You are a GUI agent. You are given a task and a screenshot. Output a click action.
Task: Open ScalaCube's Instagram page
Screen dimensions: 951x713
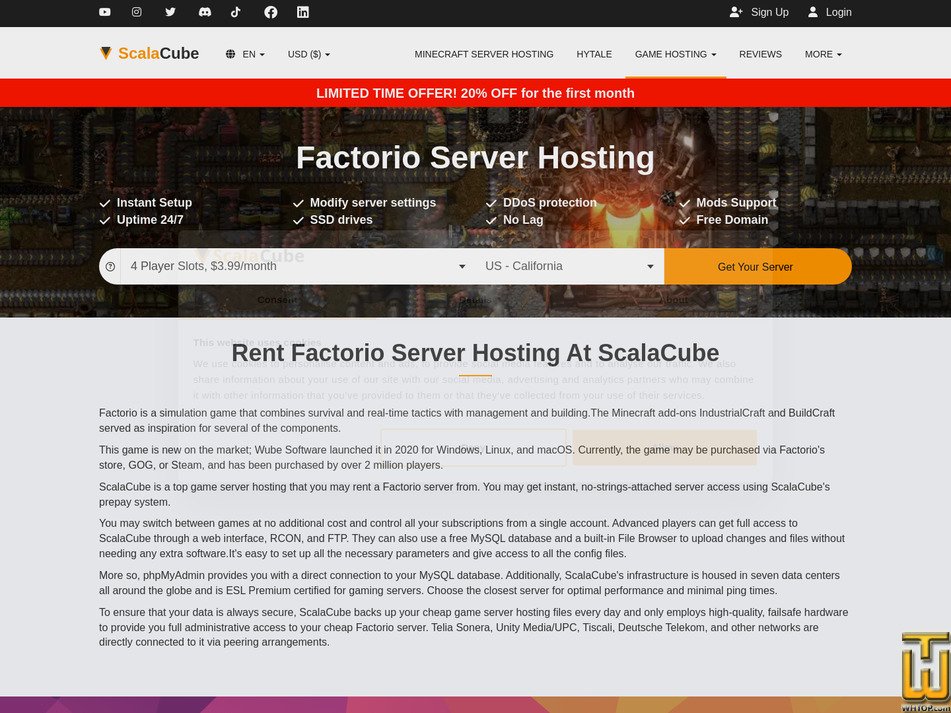point(137,13)
